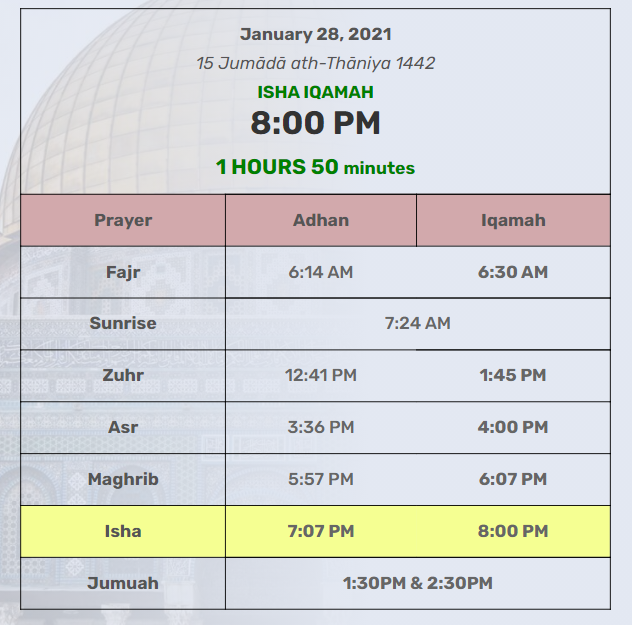This screenshot has width=632, height=625.
Task: Click the Jumuah times 1:30PM & 2:30PM
Action: pyautogui.click(x=417, y=584)
